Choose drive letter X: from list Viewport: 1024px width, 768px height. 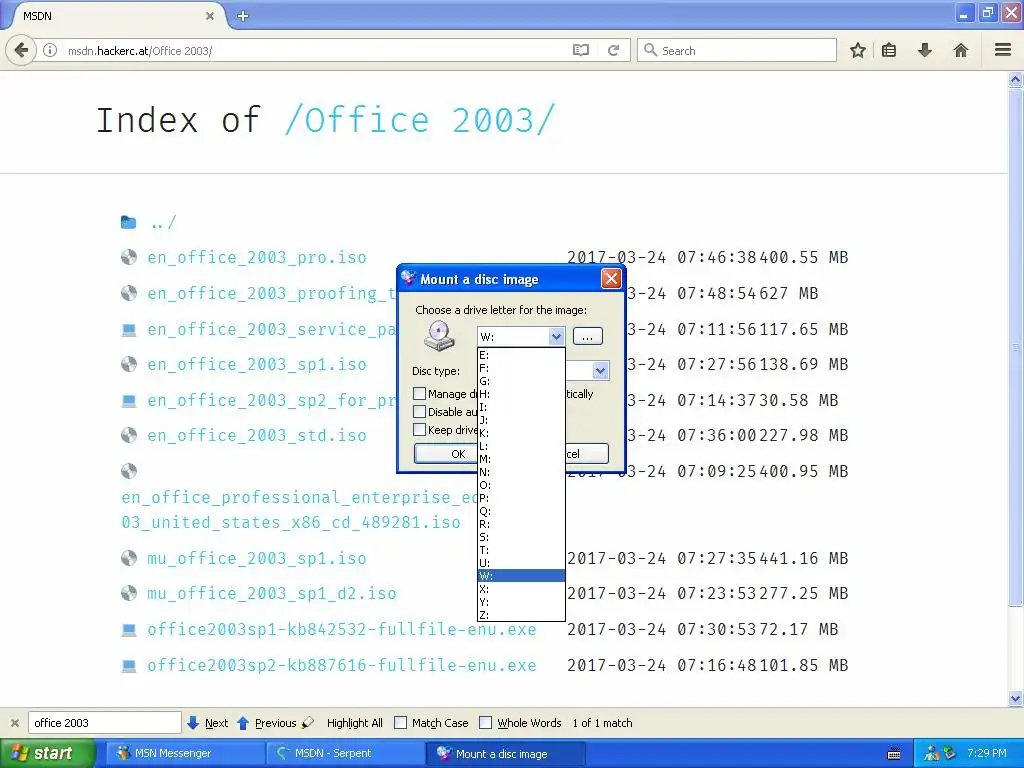point(521,589)
